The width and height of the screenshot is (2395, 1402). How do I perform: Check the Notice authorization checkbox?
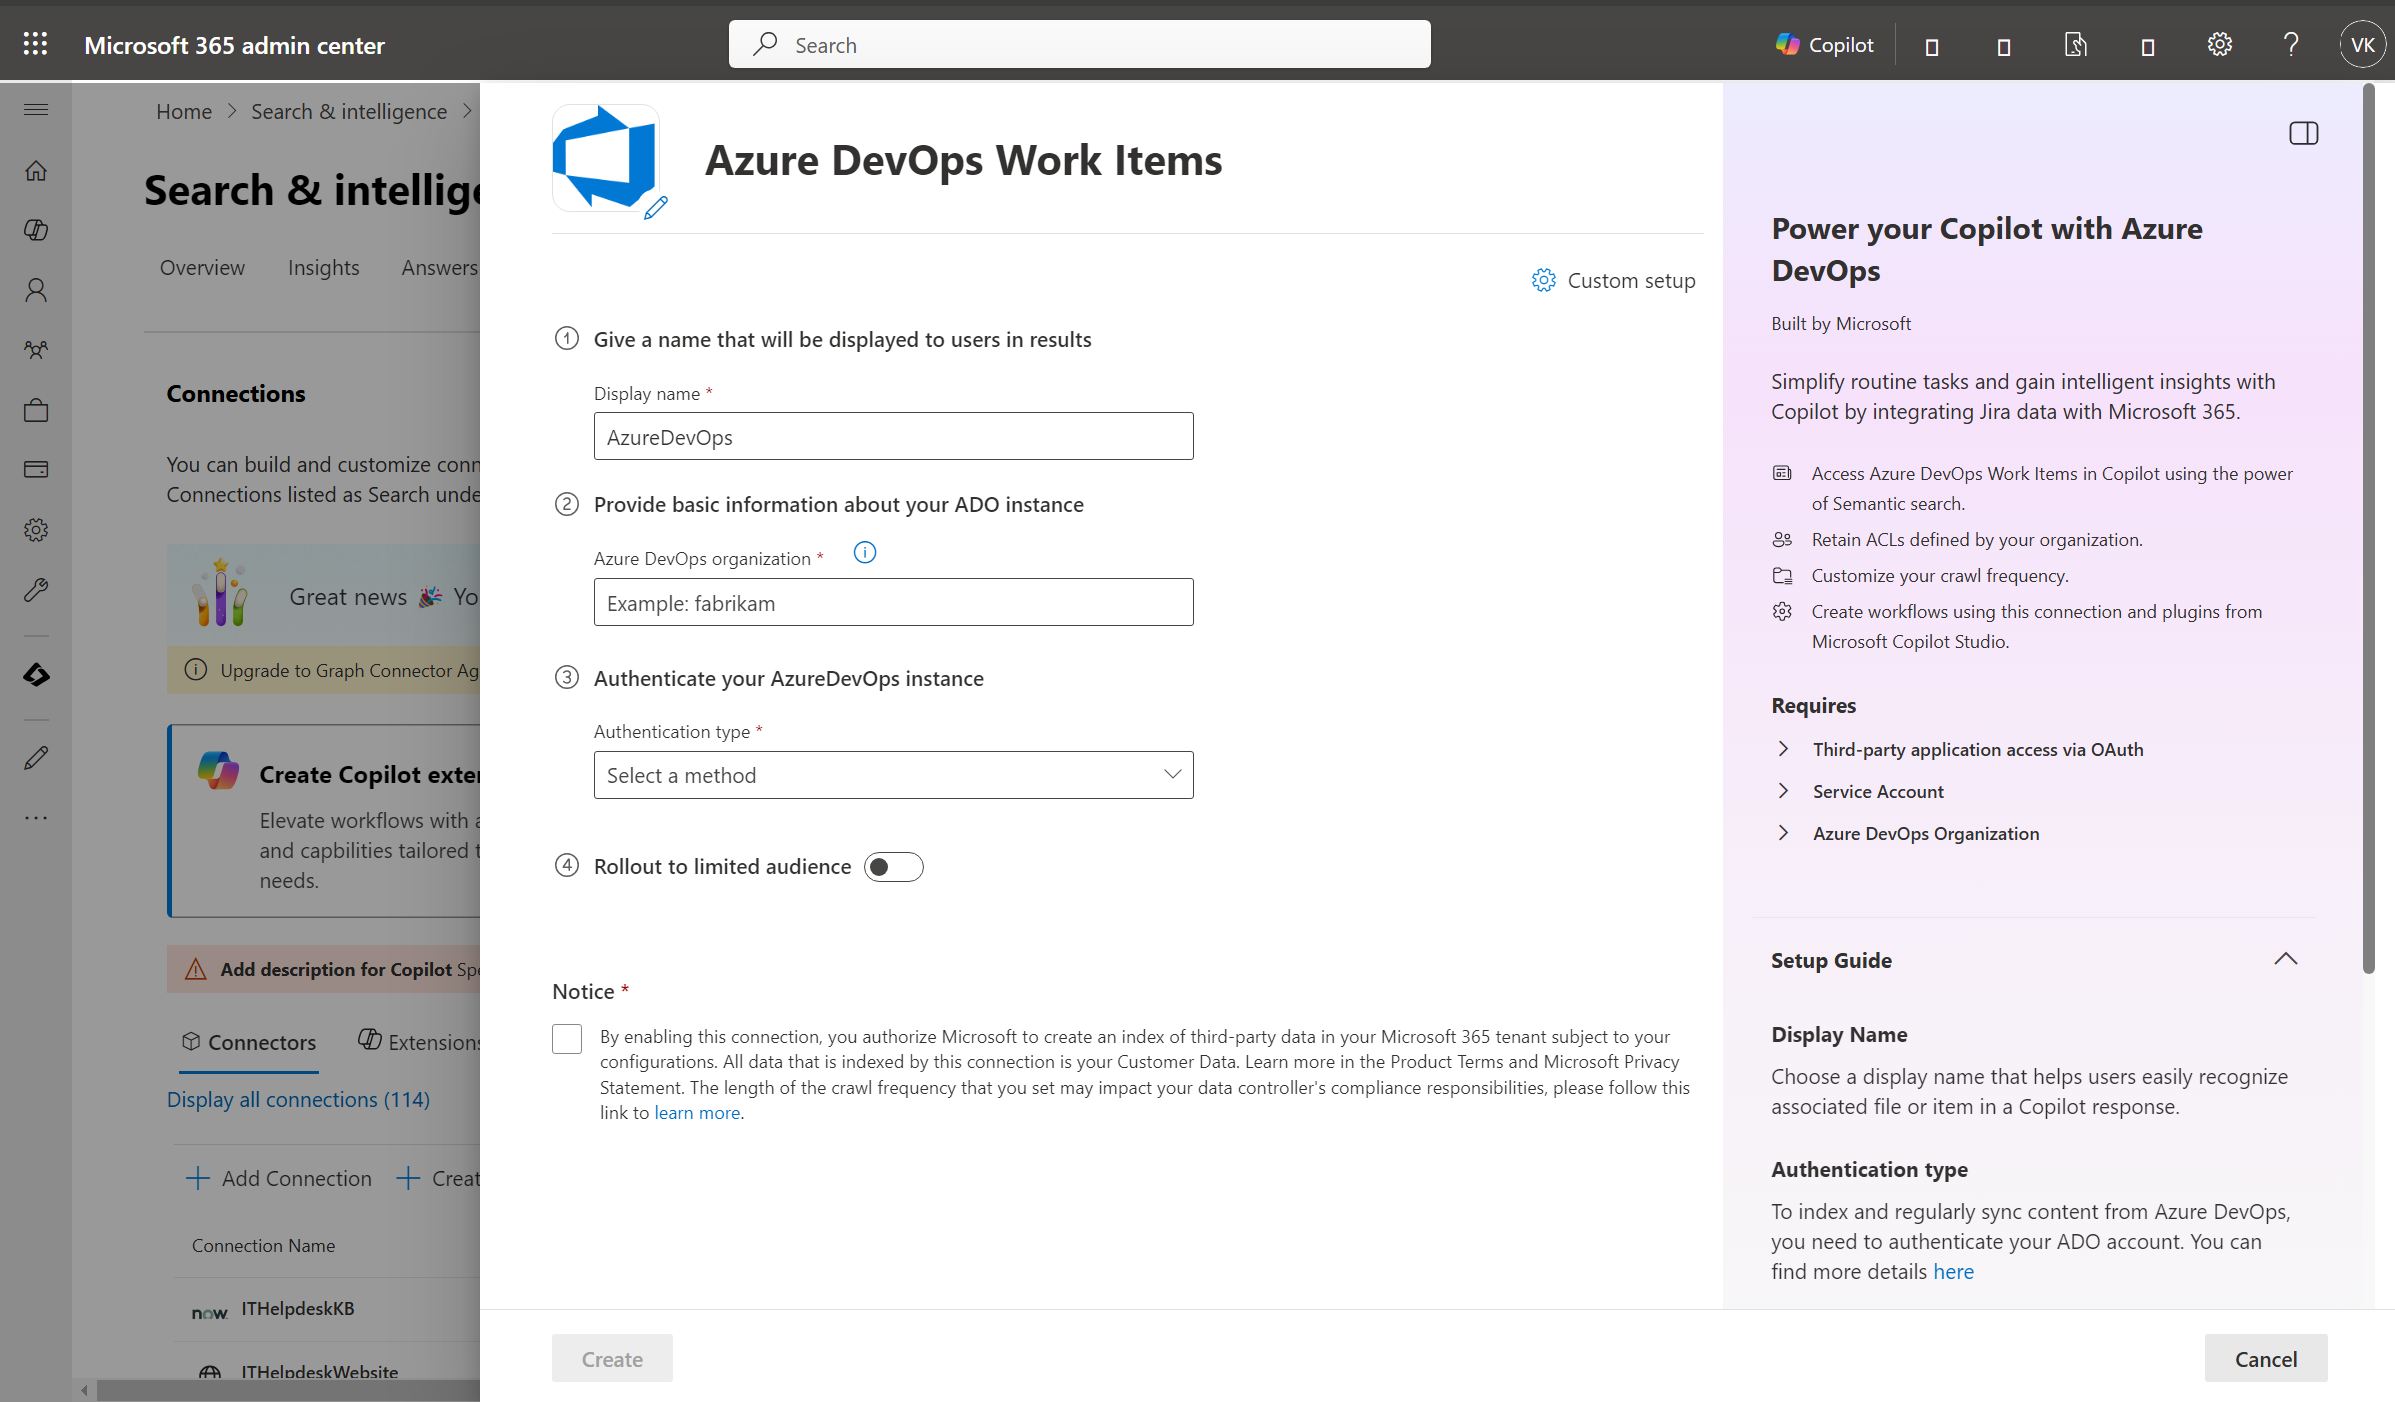click(x=567, y=1039)
